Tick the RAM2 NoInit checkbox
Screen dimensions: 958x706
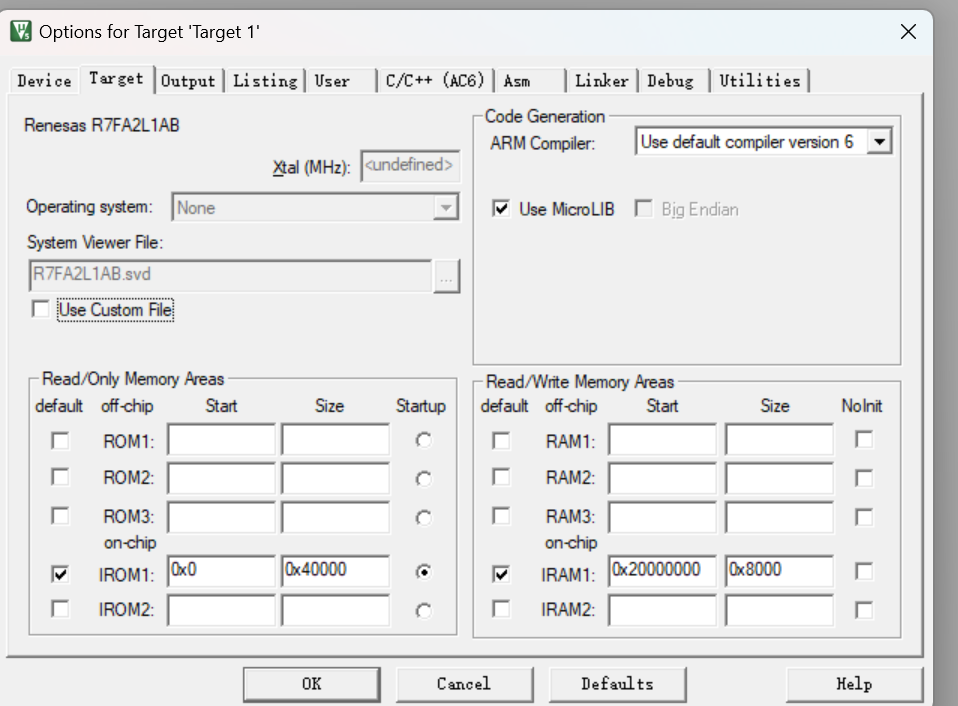coord(864,478)
